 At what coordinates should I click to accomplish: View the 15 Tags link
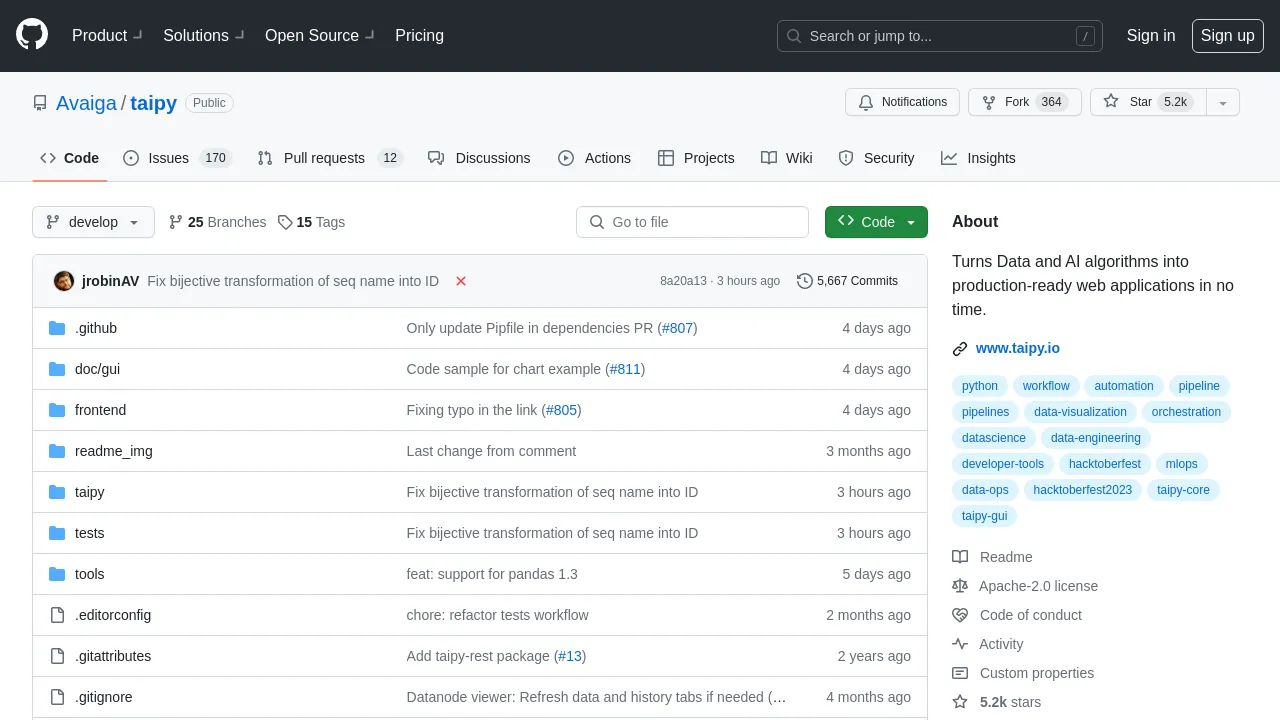coord(311,222)
